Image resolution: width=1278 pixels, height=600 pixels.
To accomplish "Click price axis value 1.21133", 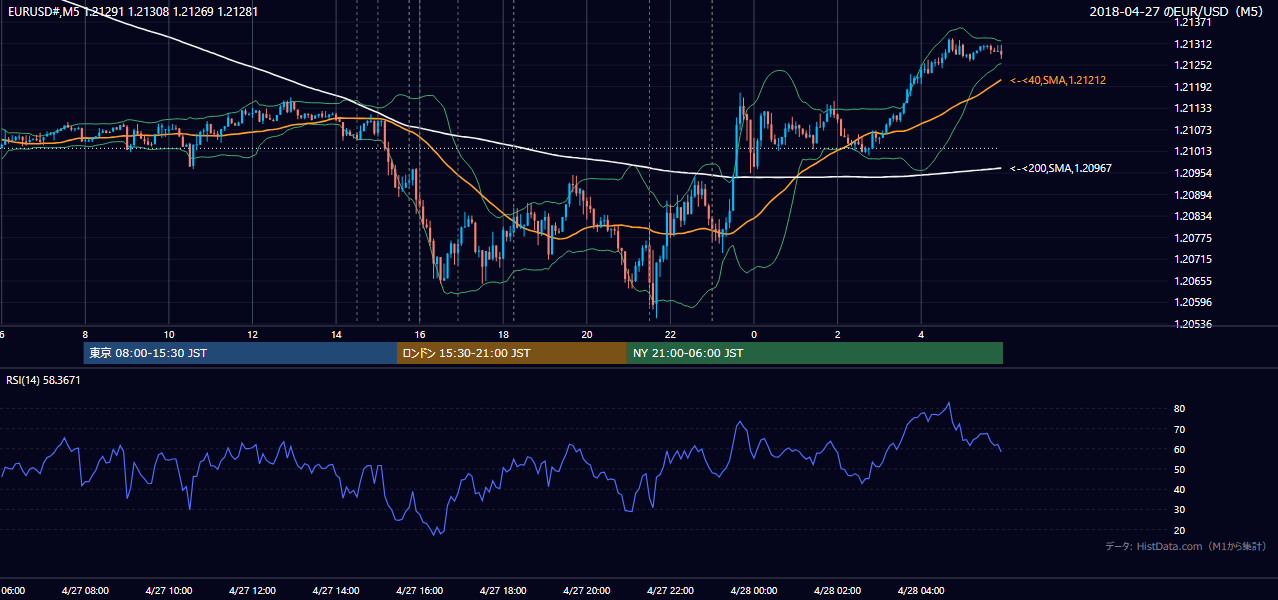I will pyautogui.click(x=1194, y=108).
